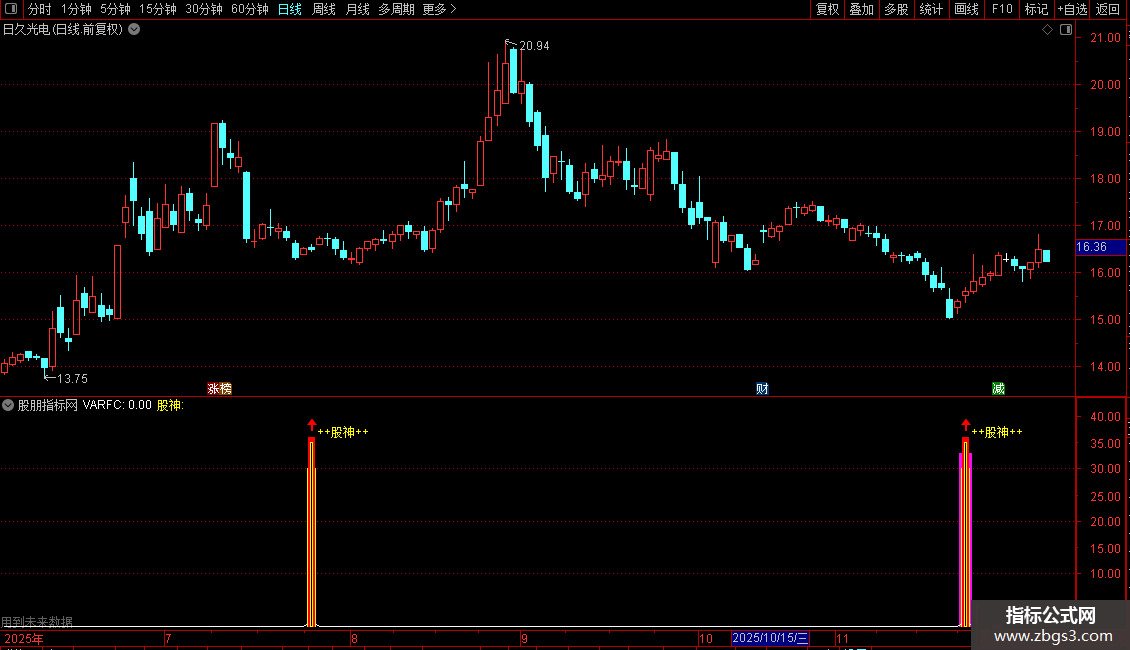The height and width of the screenshot is (650, 1130).
Task: Switch to 日线 daily chart
Action: [290, 9]
